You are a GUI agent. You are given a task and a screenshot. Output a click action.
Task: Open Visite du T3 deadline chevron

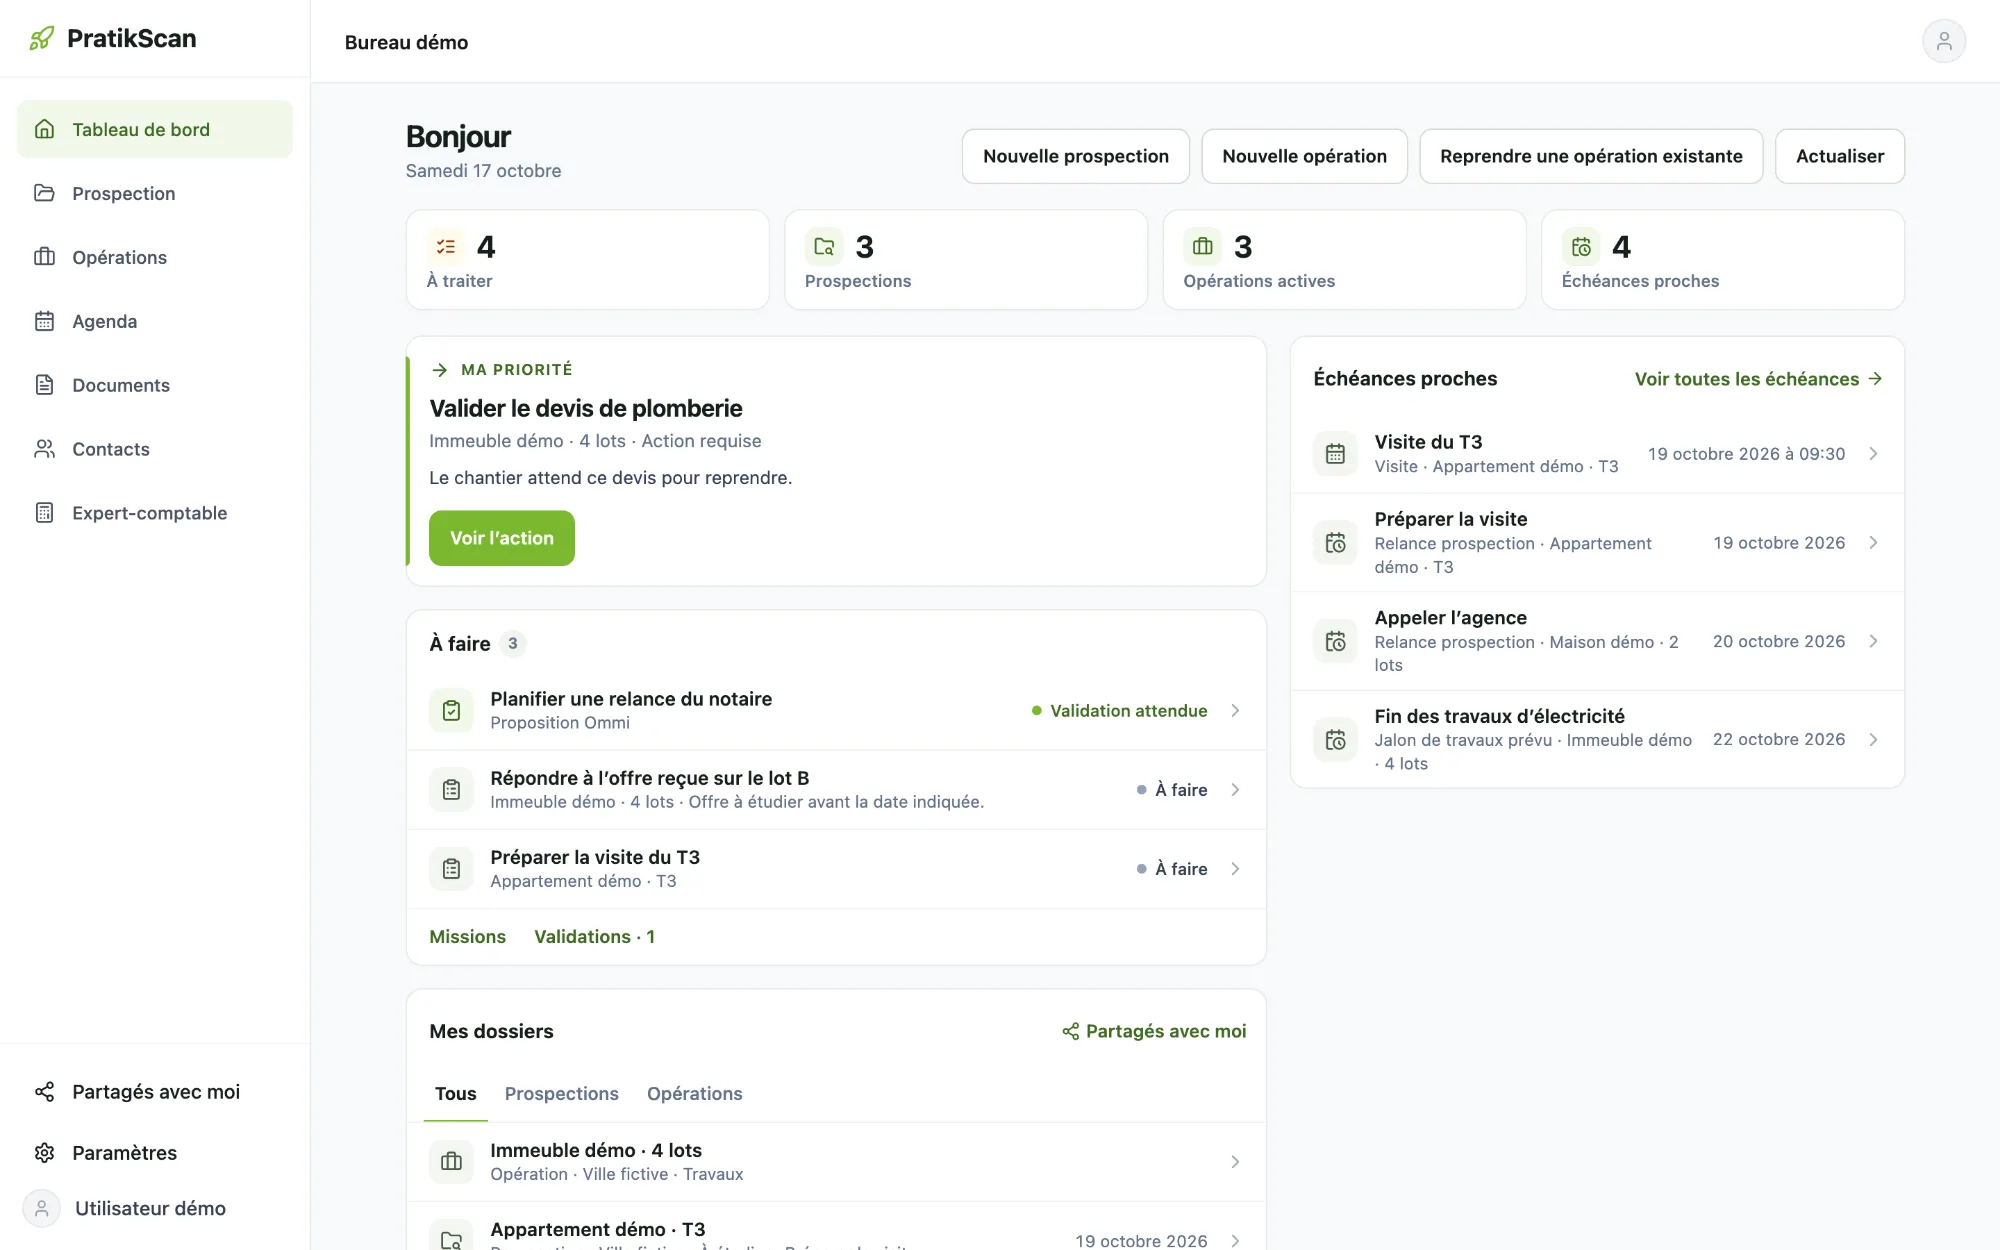point(1873,454)
